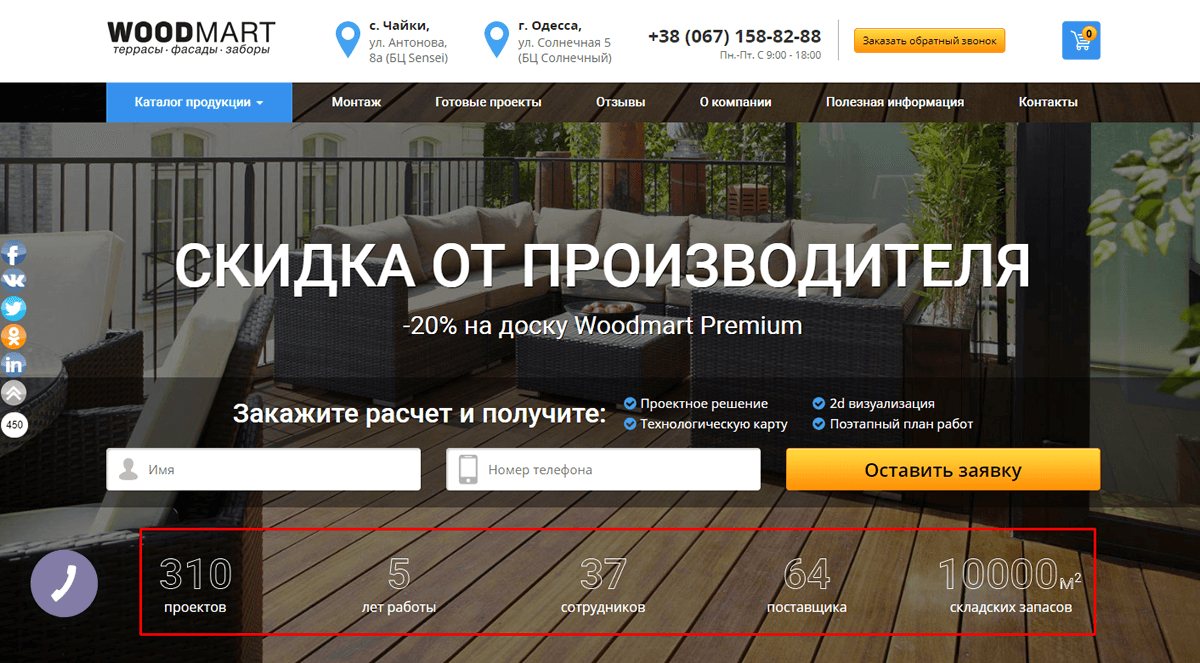Click the Facebook share icon
The height and width of the screenshot is (663, 1200).
tap(14, 253)
